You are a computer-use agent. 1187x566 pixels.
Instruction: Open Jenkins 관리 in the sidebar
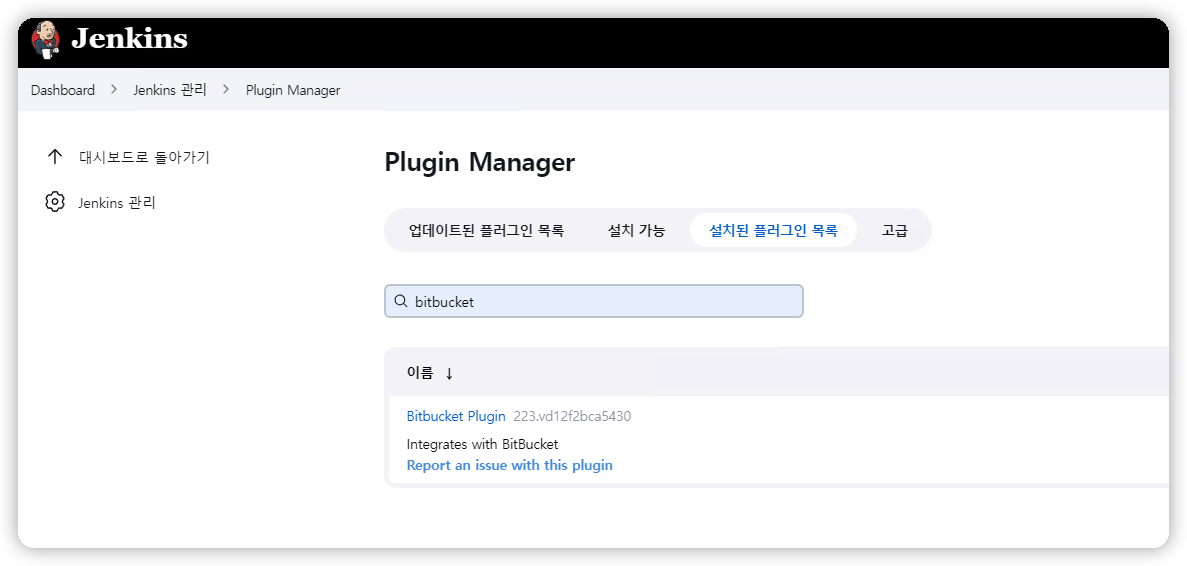(x=117, y=203)
